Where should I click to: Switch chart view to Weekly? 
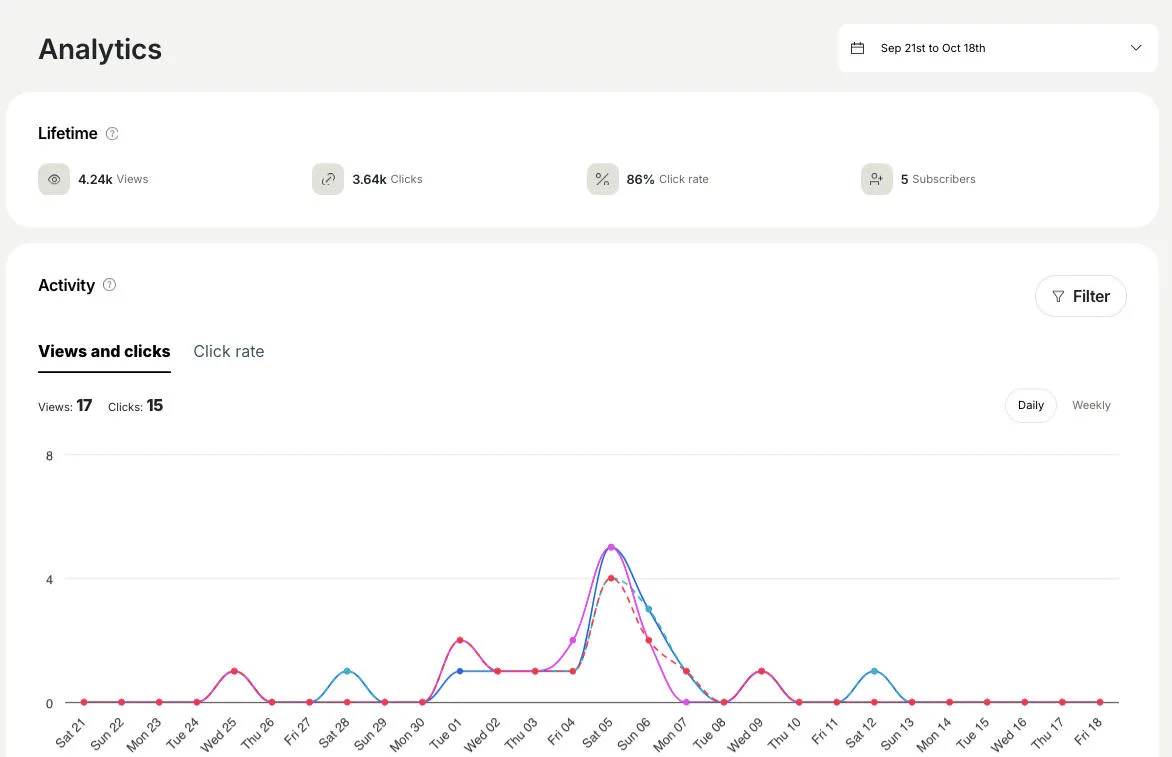1091,405
